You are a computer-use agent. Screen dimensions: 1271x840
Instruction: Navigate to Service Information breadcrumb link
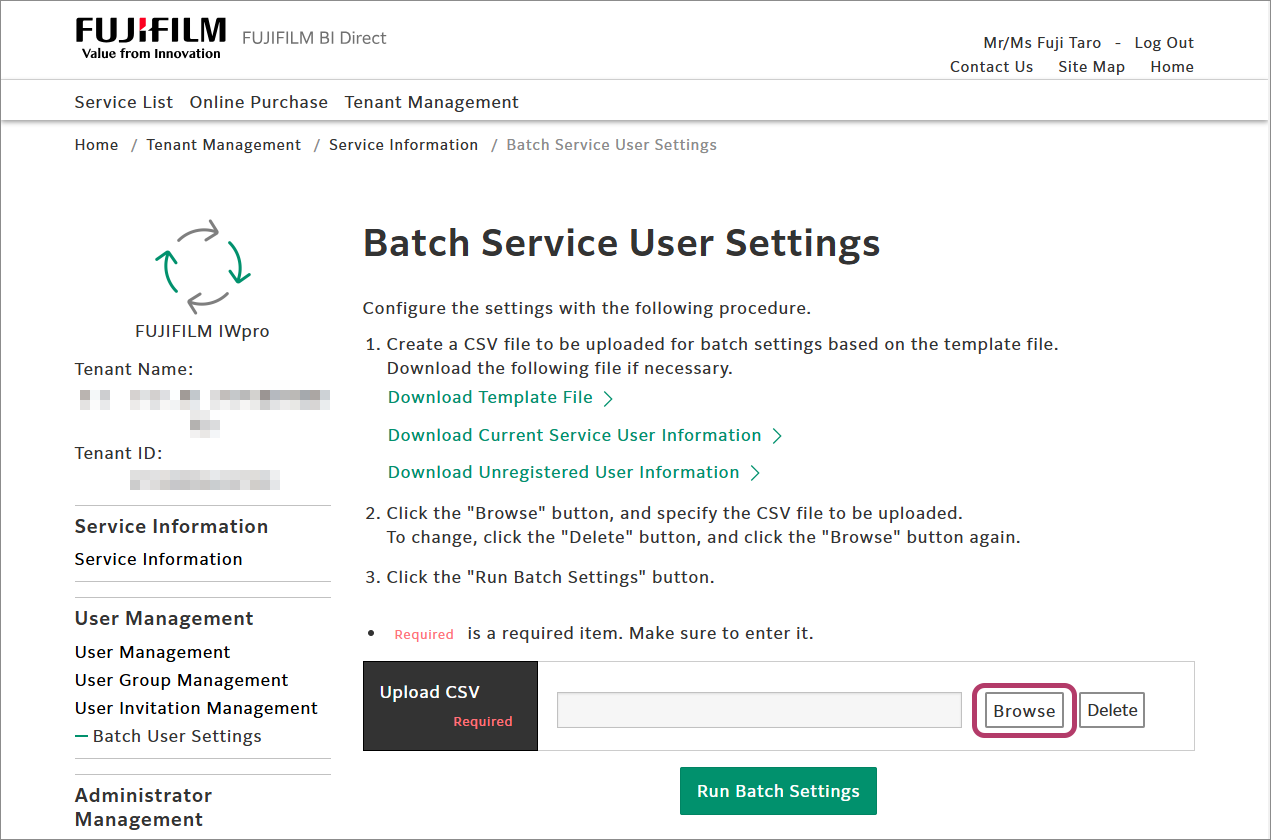click(x=403, y=145)
